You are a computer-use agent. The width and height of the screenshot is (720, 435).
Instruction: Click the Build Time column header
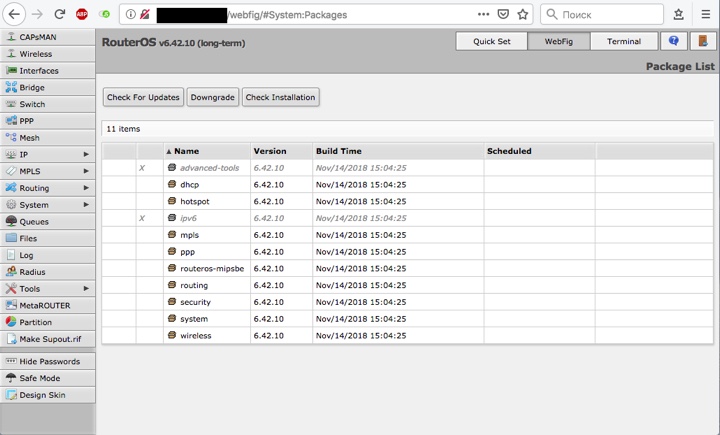pyautogui.click(x=398, y=151)
